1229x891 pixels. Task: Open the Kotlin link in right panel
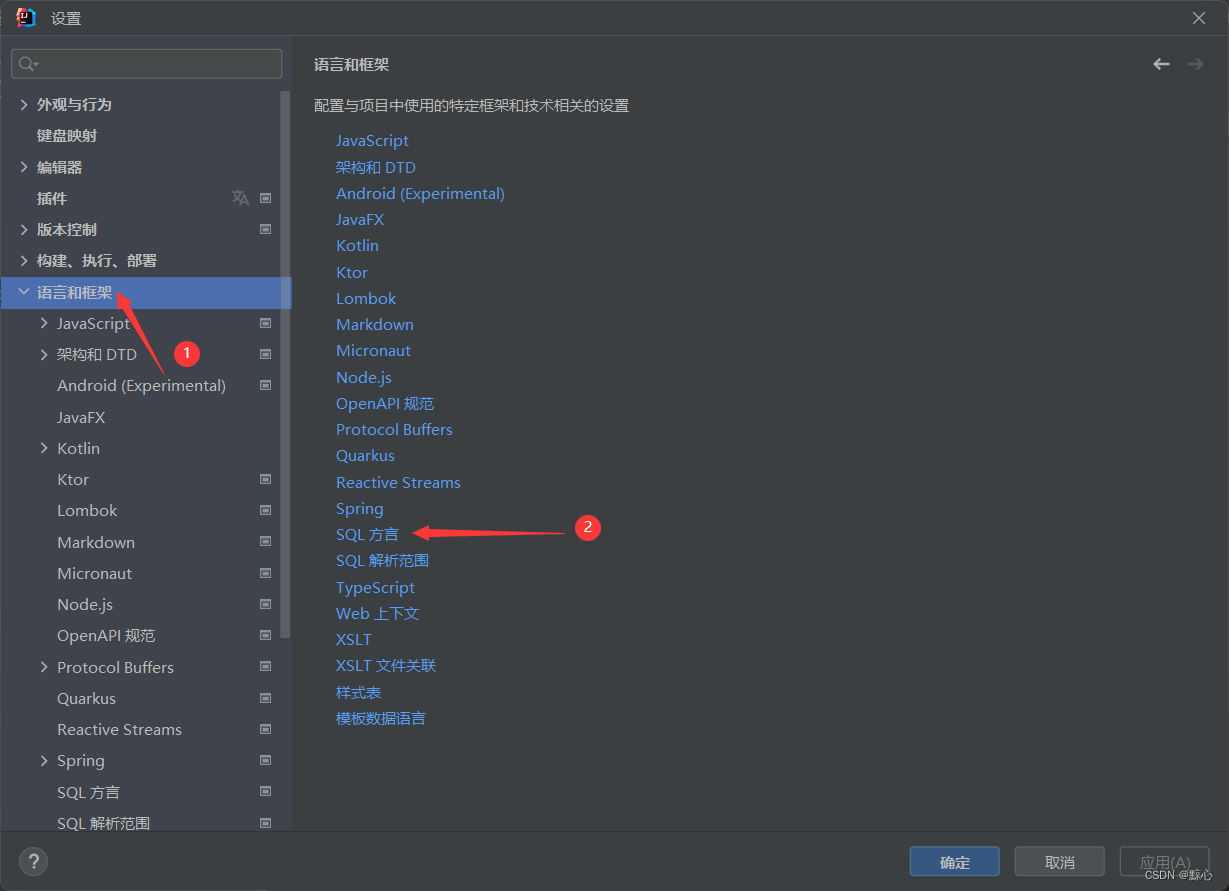pos(357,245)
